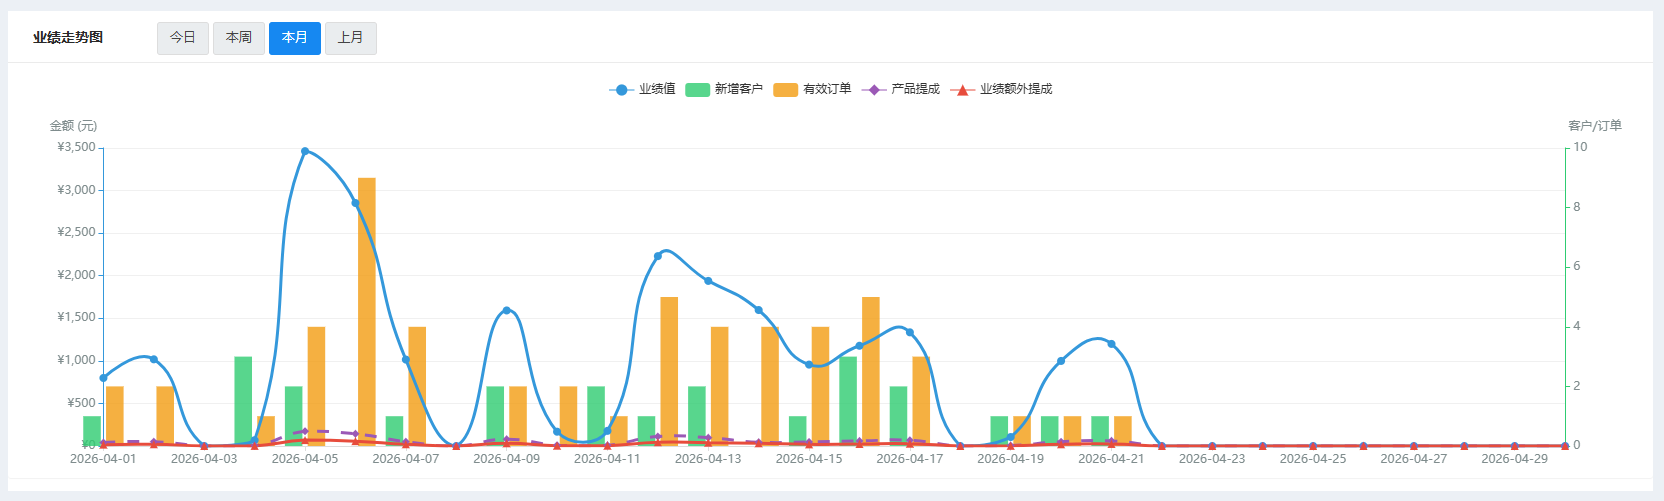
Task: Click the 2026-04-13 x-axis date label
Action: [708, 459]
